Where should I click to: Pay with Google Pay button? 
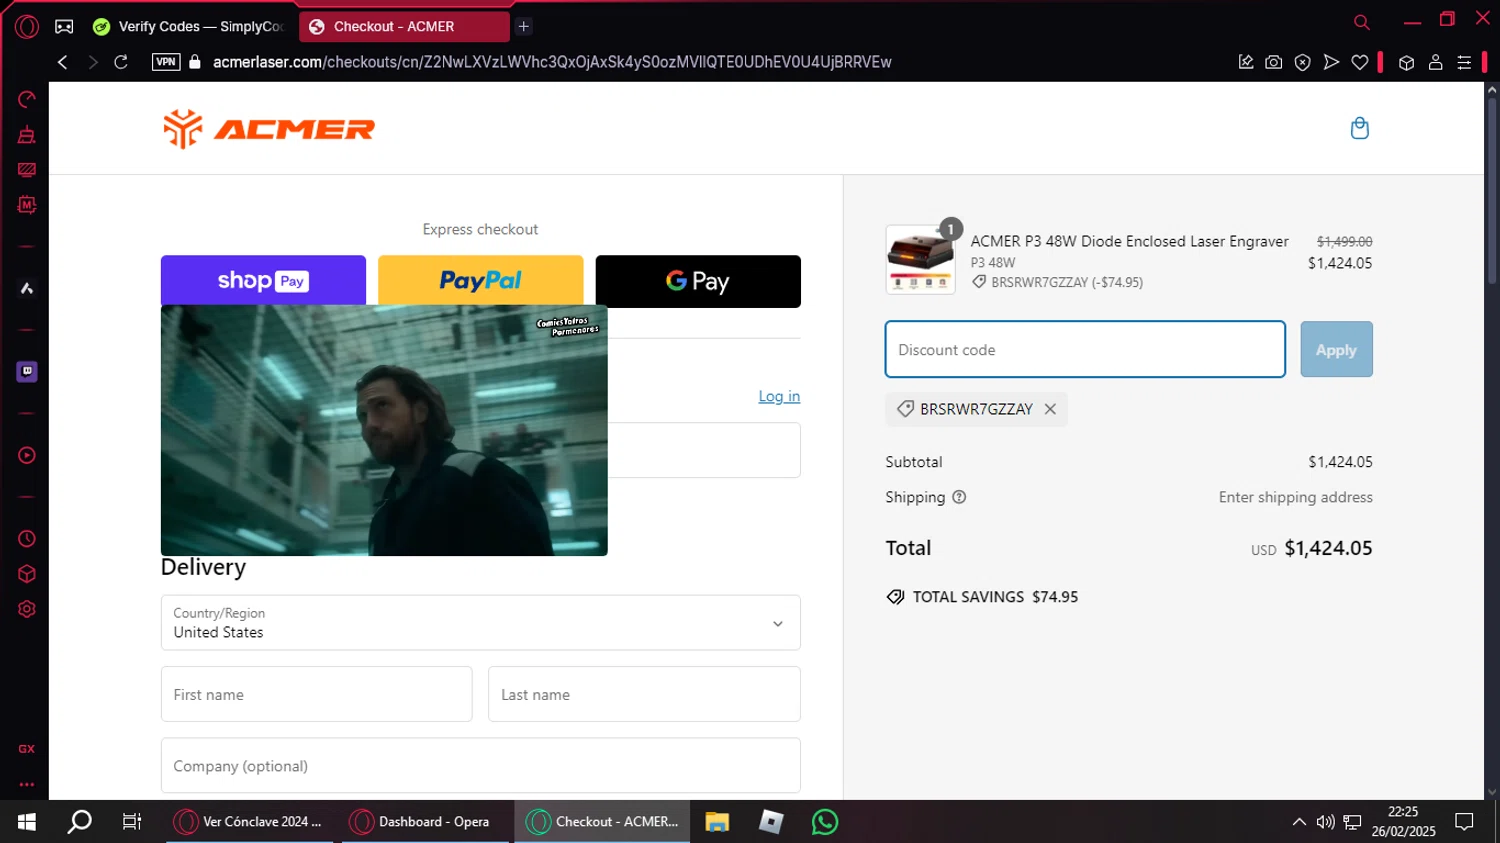coord(698,281)
